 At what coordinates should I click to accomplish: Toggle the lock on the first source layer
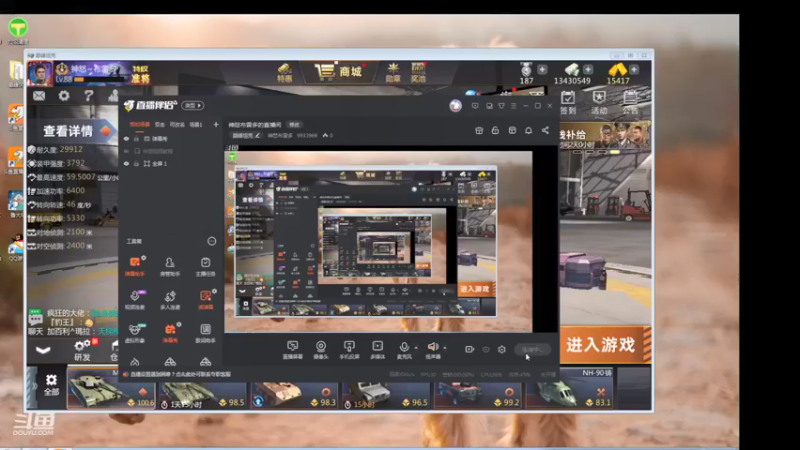[136, 139]
